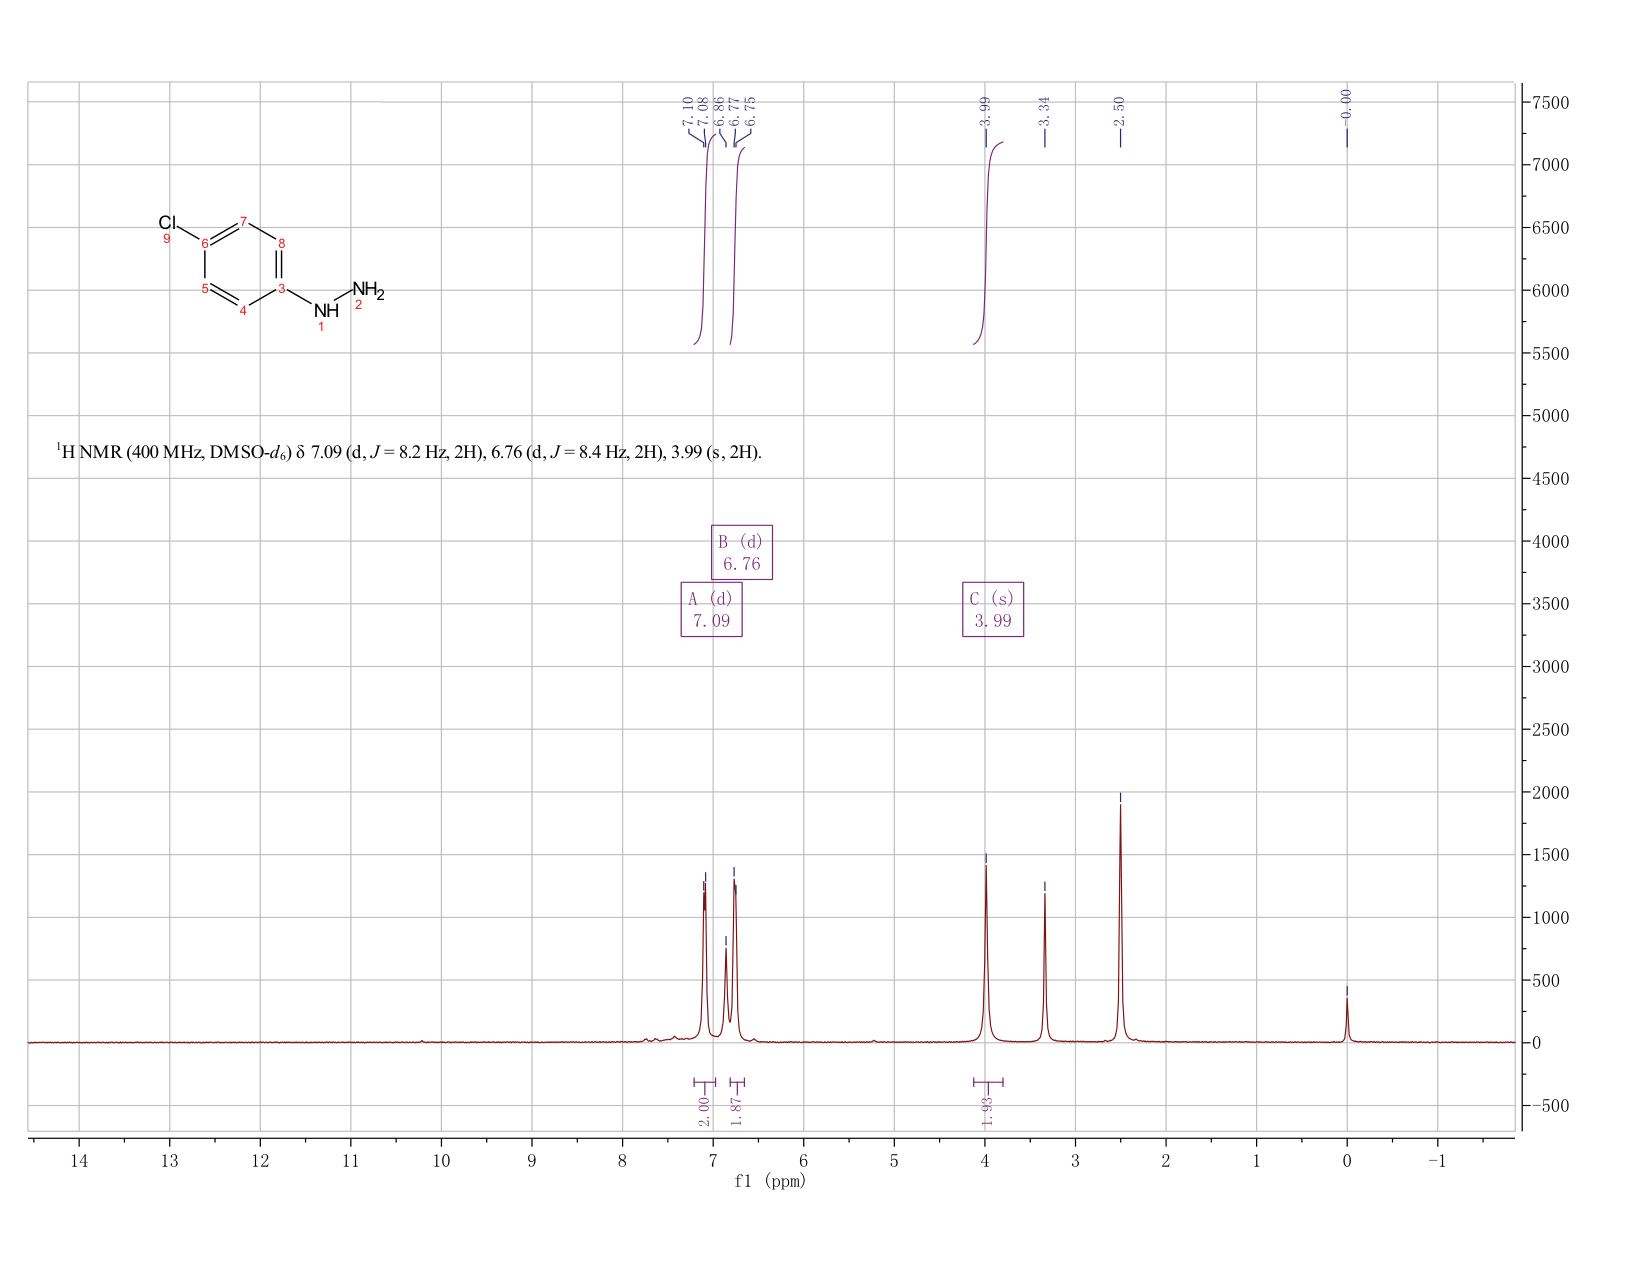Image resolution: width=1650 pixels, height=1275 pixels.
Task: Click the 5 tick label on ppm axis
Action: pyautogui.click(x=894, y=1160)
